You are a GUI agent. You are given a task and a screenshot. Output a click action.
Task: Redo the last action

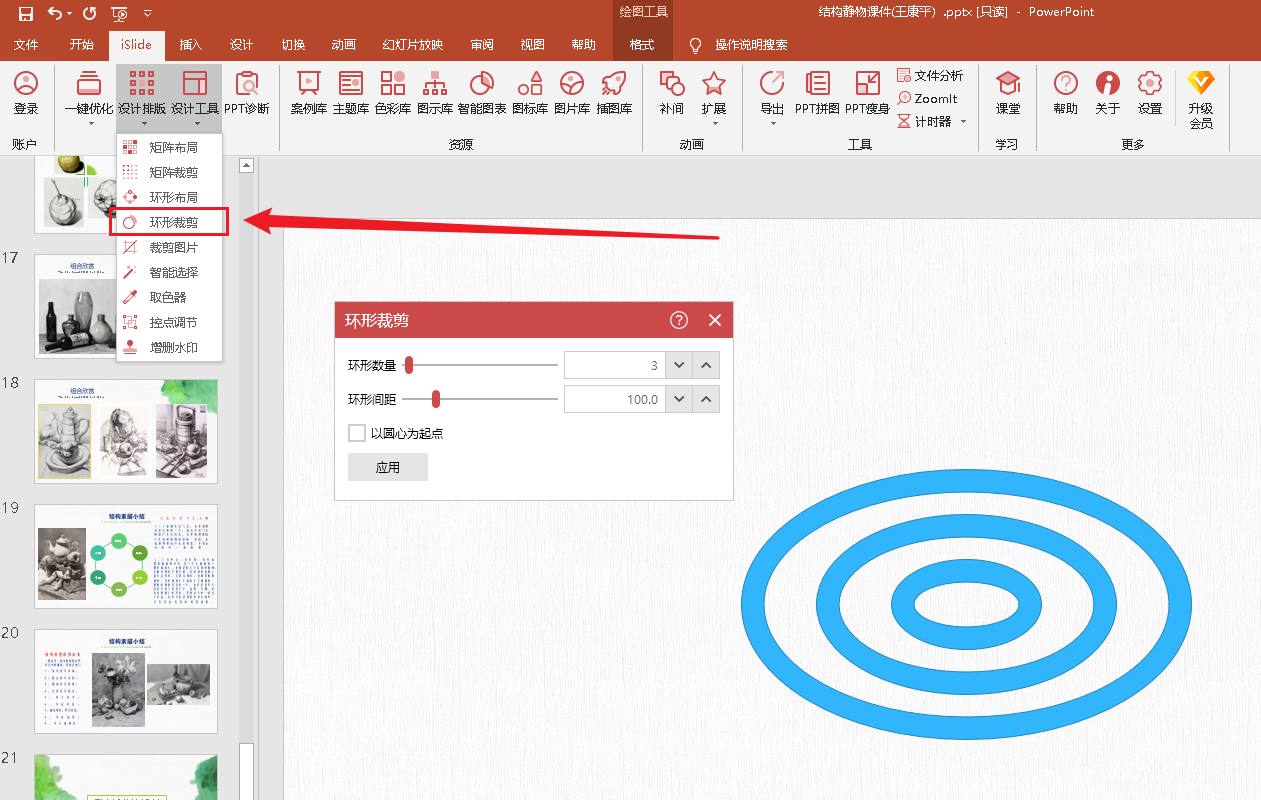tap(90, 13)
